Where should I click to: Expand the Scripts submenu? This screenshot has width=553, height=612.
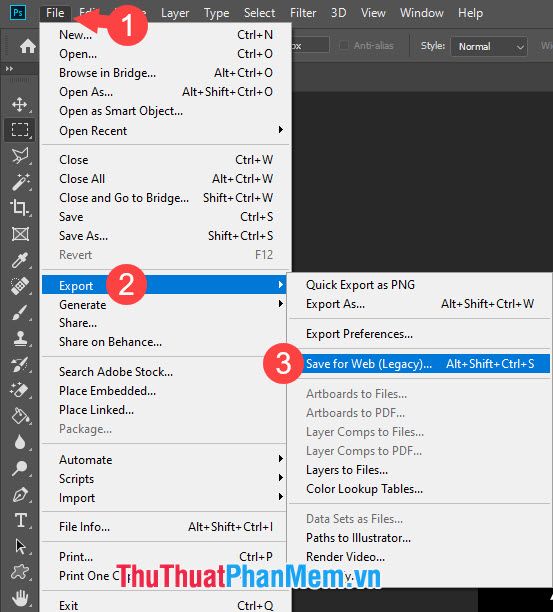coord(165,479)
